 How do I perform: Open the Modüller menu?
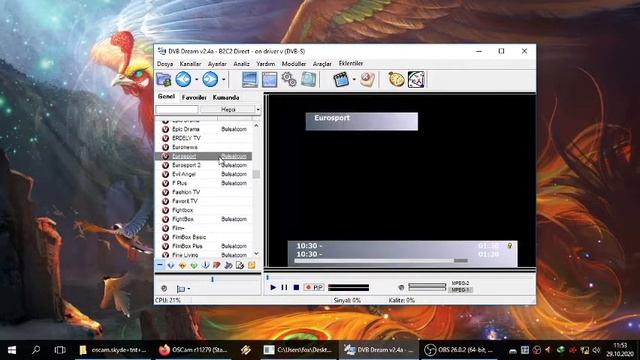294,64
